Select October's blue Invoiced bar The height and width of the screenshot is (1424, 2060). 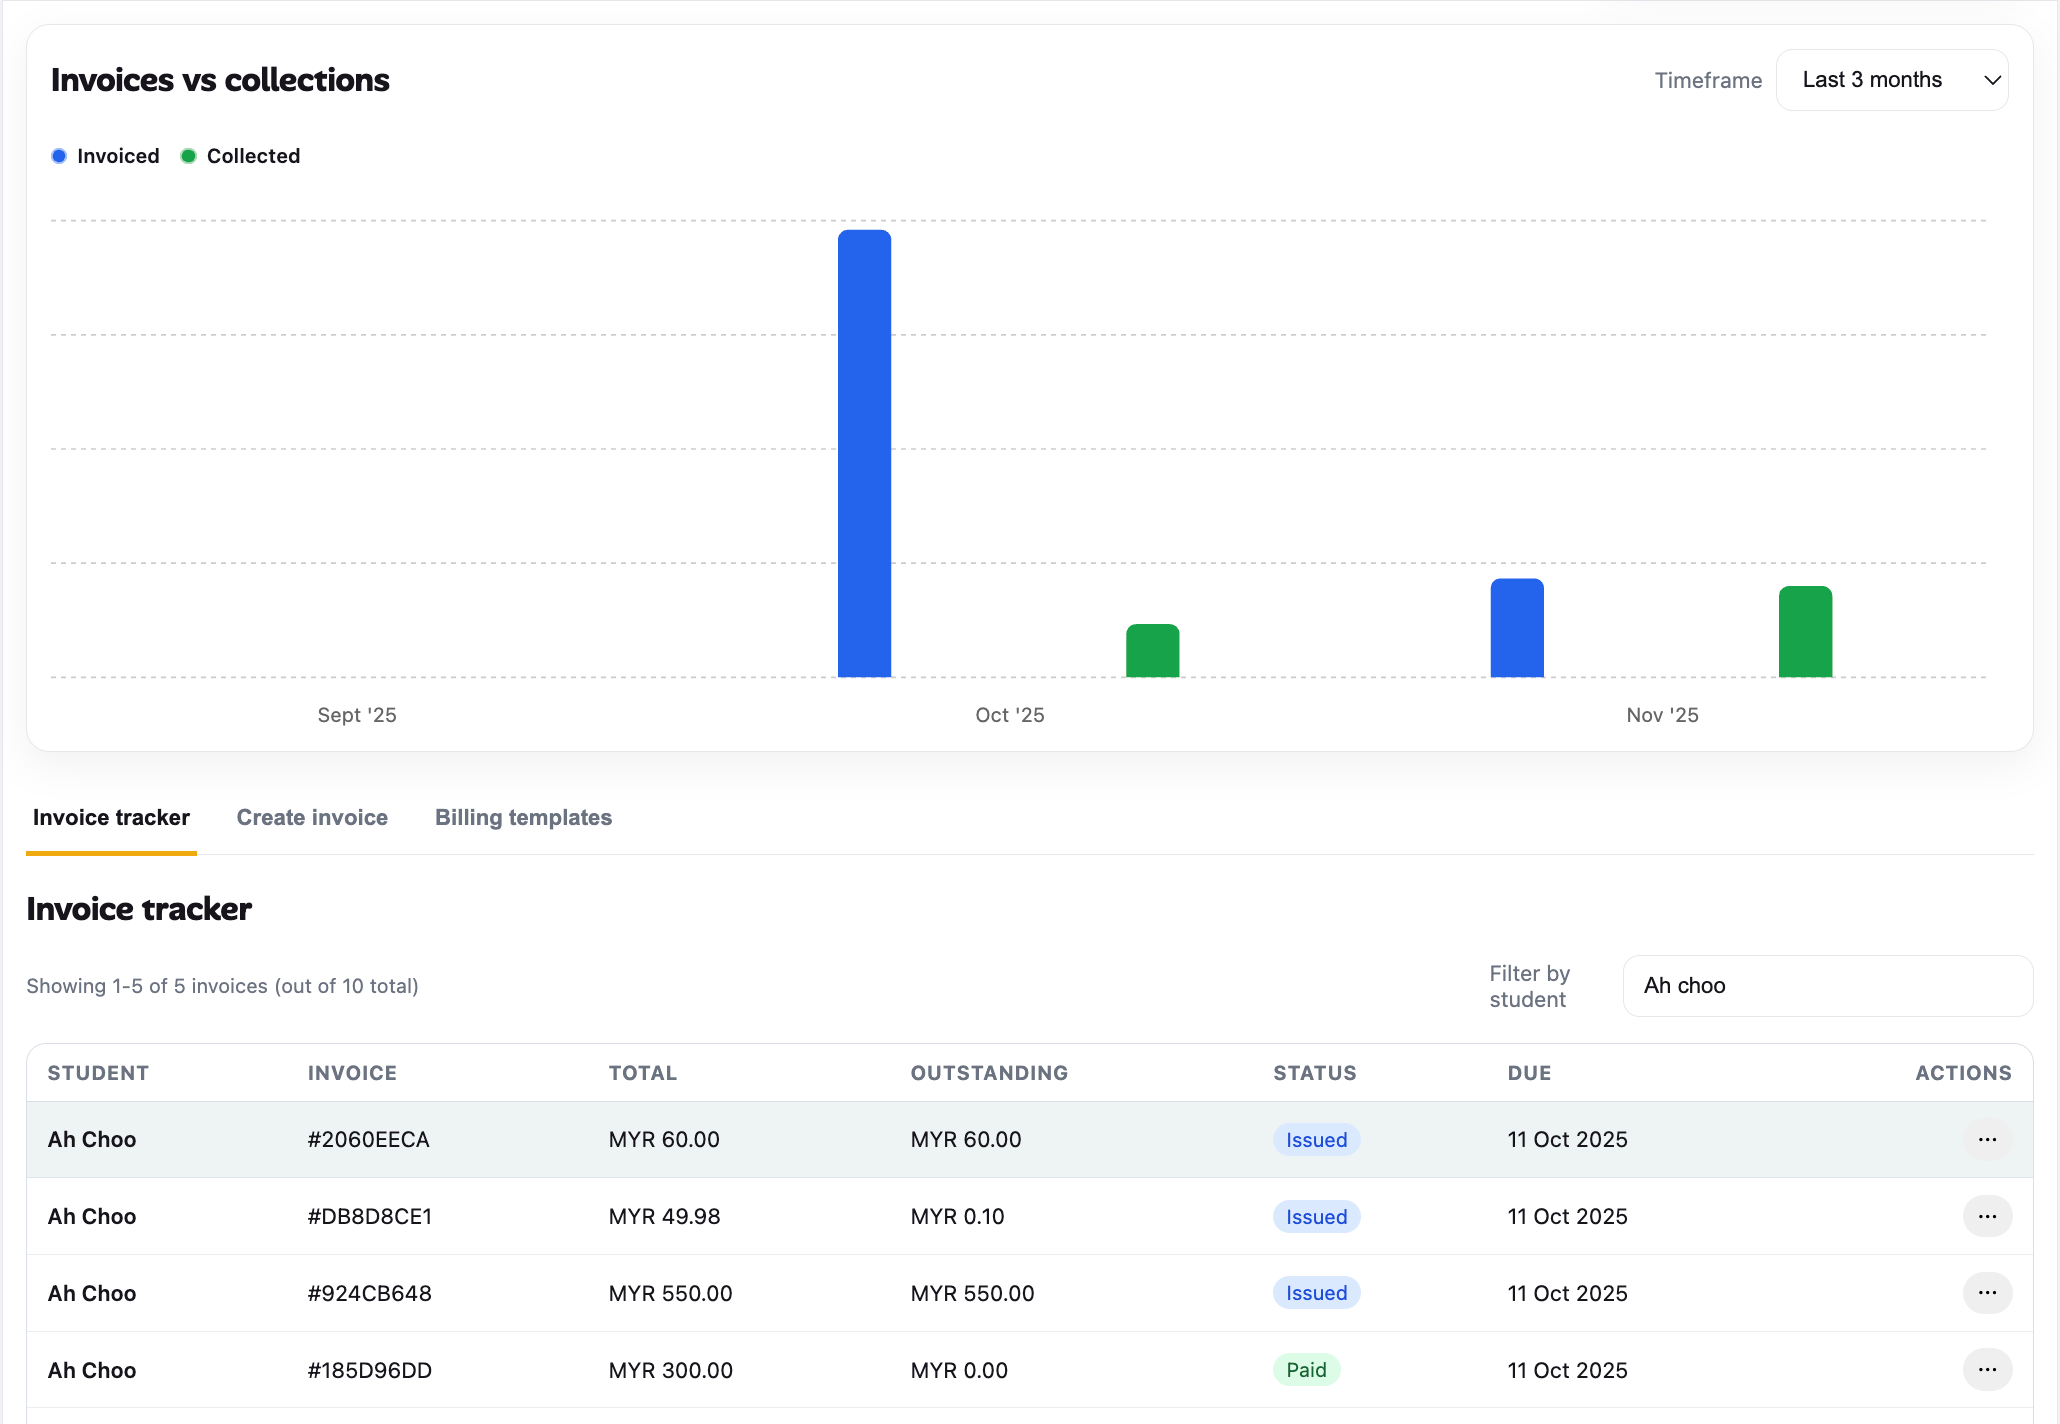click(864, 450)
